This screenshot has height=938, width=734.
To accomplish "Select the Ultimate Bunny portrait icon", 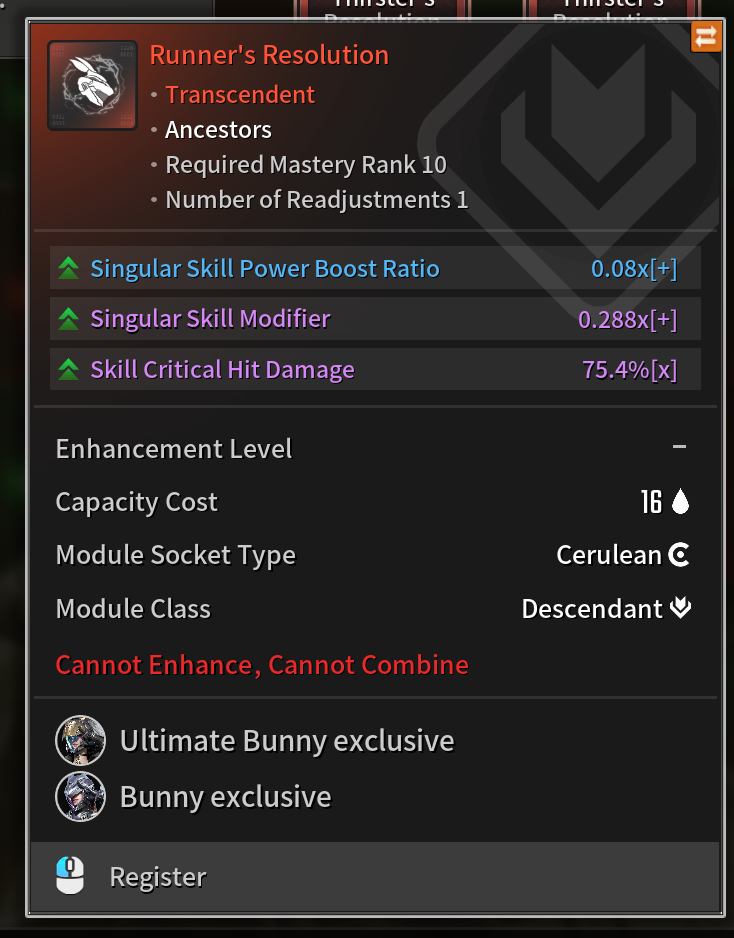I will click(81, 741).
